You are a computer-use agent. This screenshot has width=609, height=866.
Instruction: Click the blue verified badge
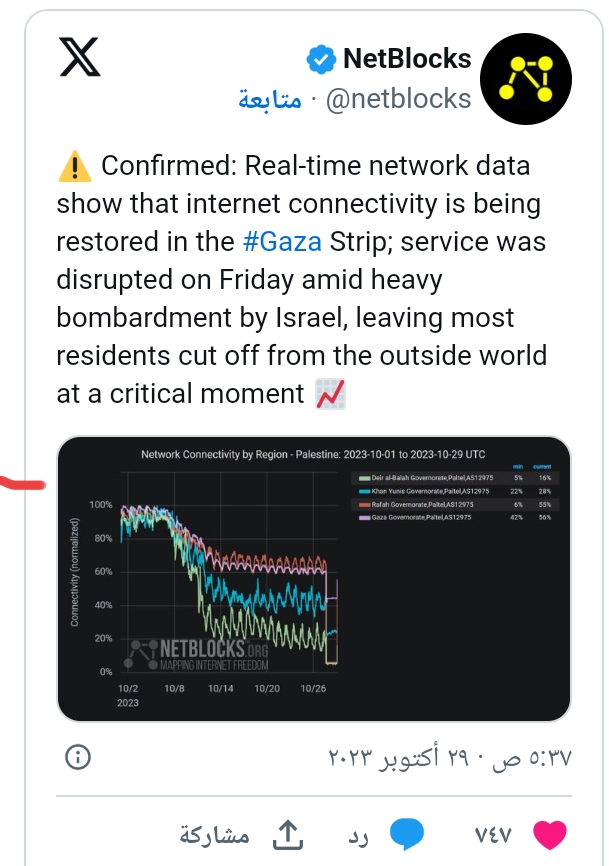(x=320, y=60)
